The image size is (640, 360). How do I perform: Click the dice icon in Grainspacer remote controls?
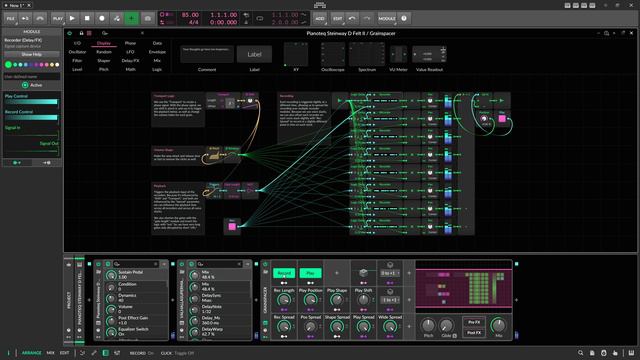pyautogui.click(x=363, y=273)
